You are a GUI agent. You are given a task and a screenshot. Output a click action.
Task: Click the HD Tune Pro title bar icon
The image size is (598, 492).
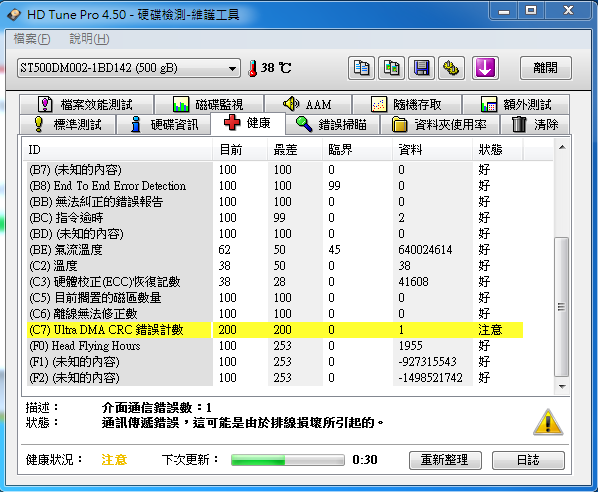point(14,15)
